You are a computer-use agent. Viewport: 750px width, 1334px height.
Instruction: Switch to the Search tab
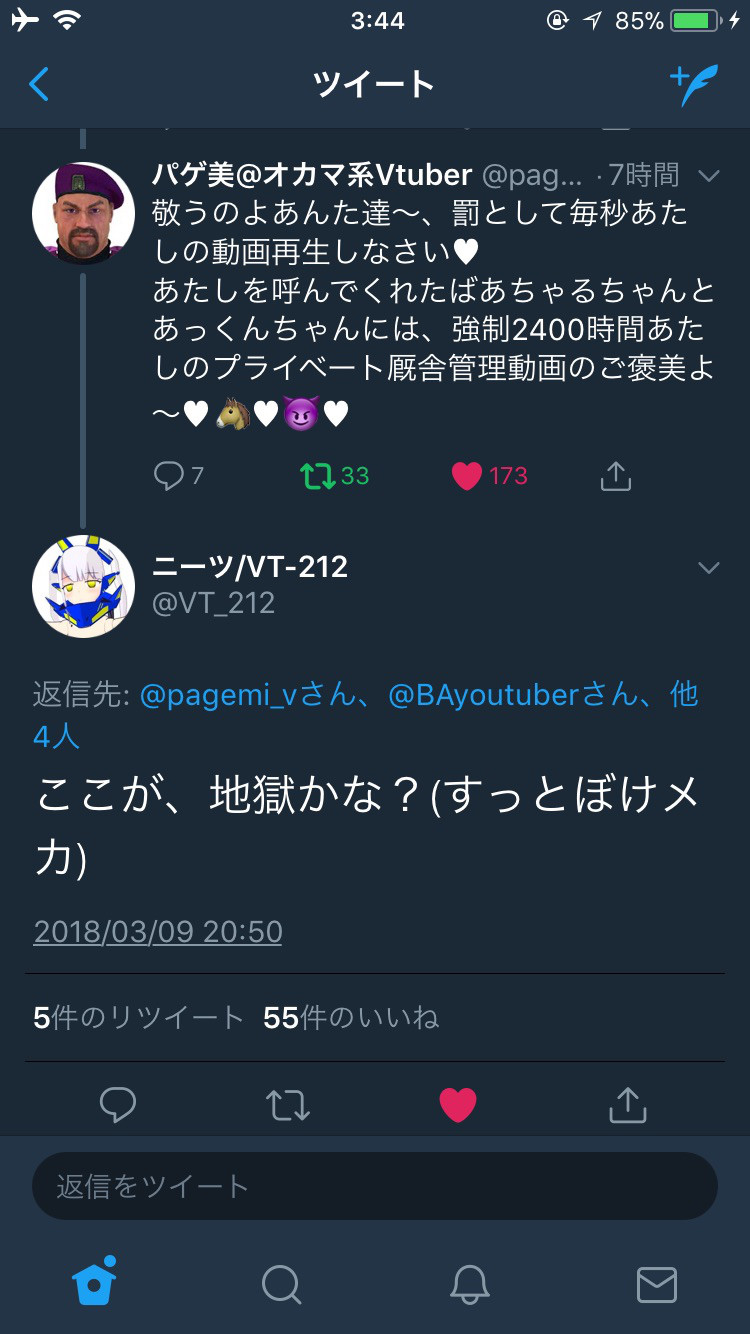(x=281, y=1284)
